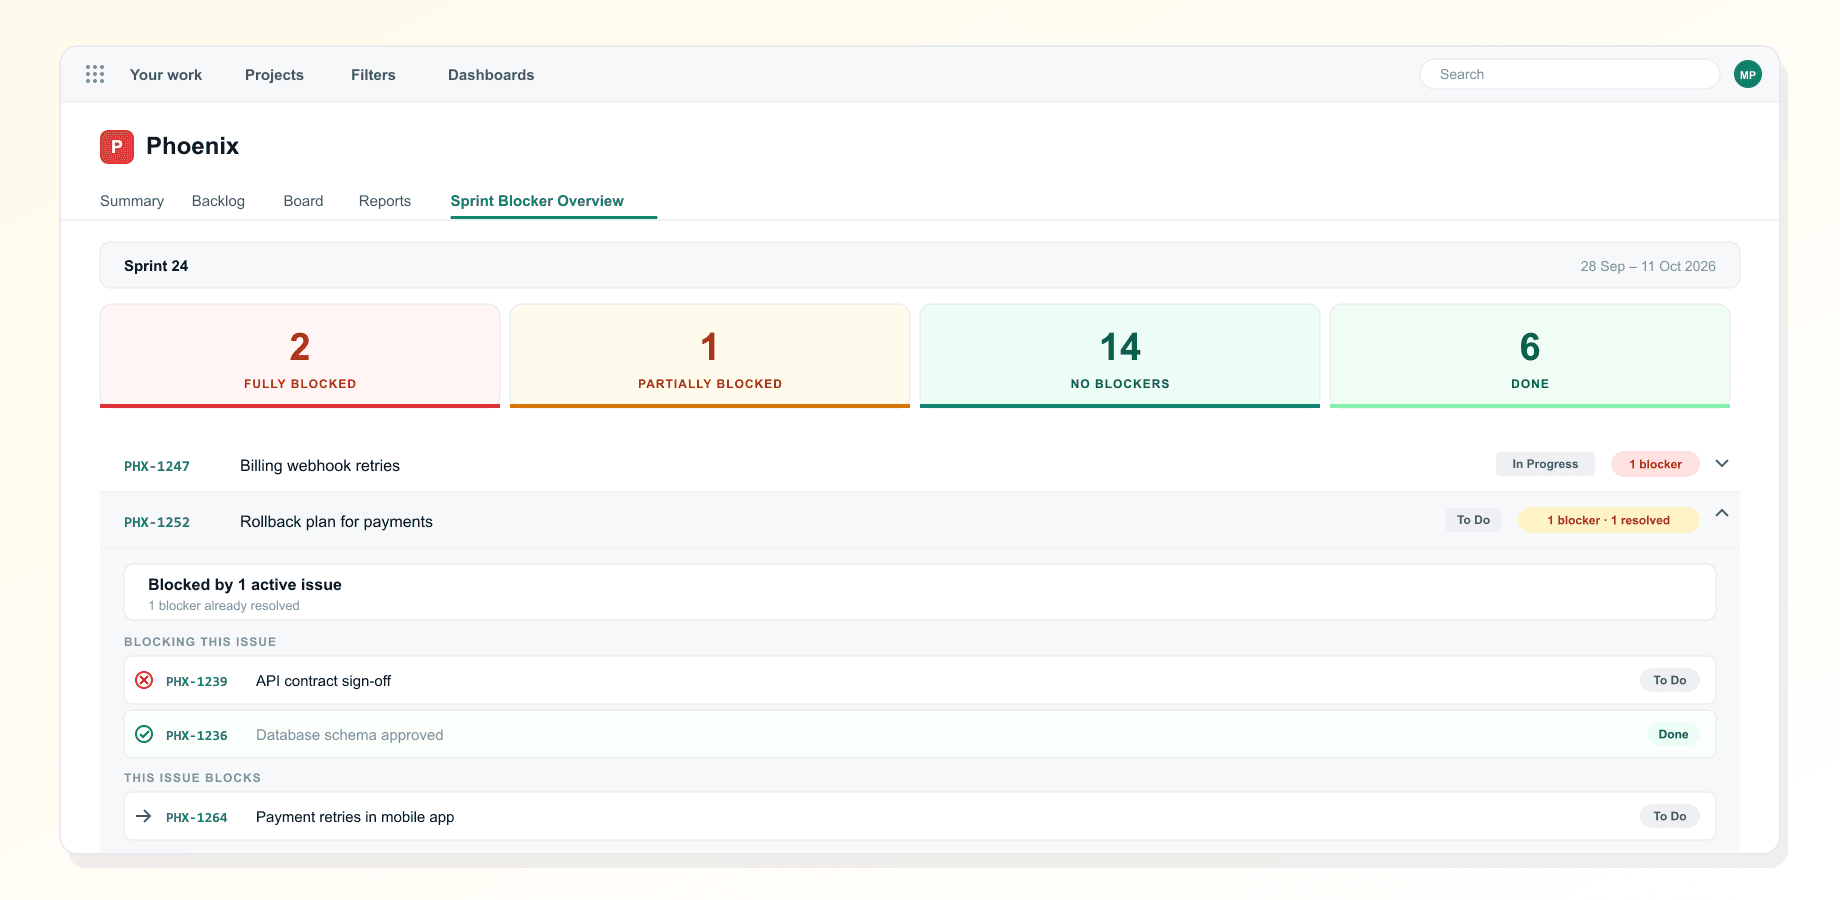Click the Phoenix project name heading
The image size is (1840, 900).
192,146
